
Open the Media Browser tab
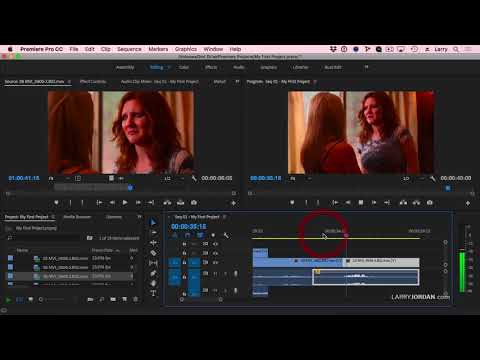(77, 217)
